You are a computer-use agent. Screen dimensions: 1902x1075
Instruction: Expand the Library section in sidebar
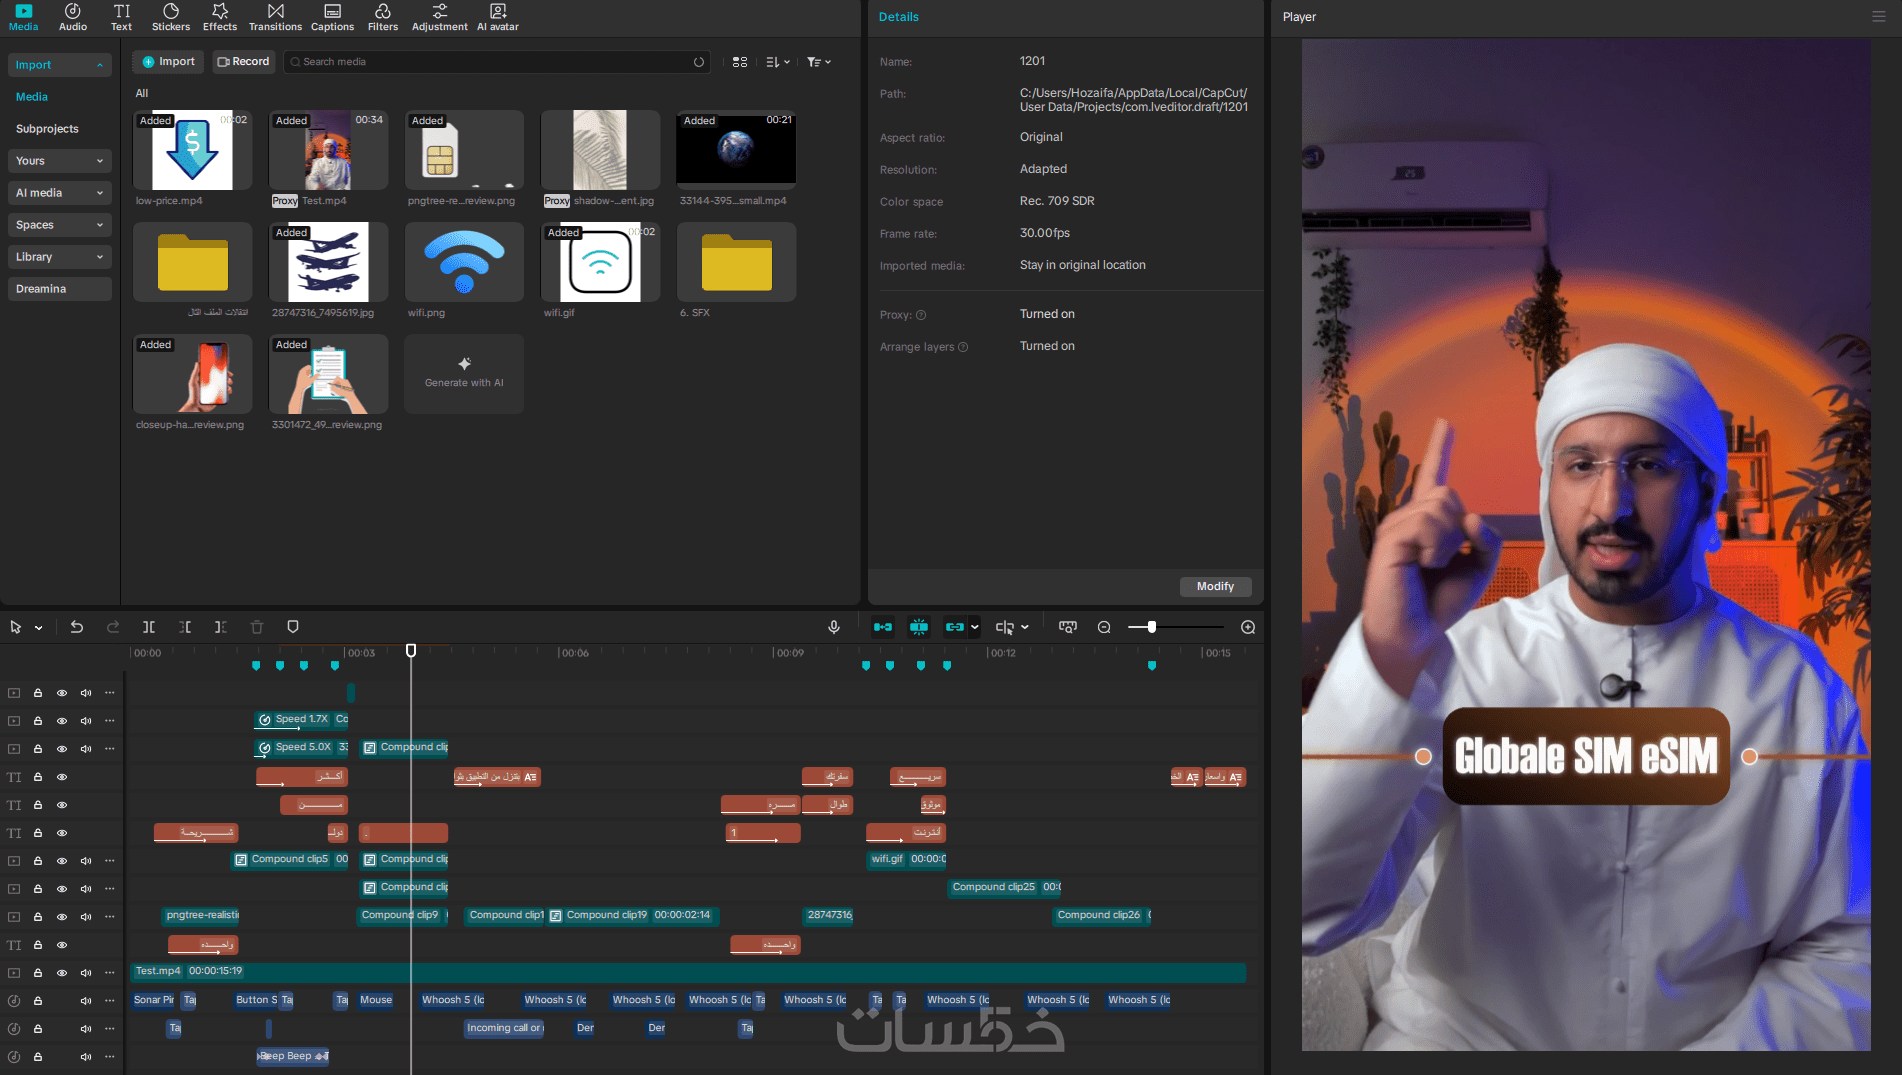point(59,257)
